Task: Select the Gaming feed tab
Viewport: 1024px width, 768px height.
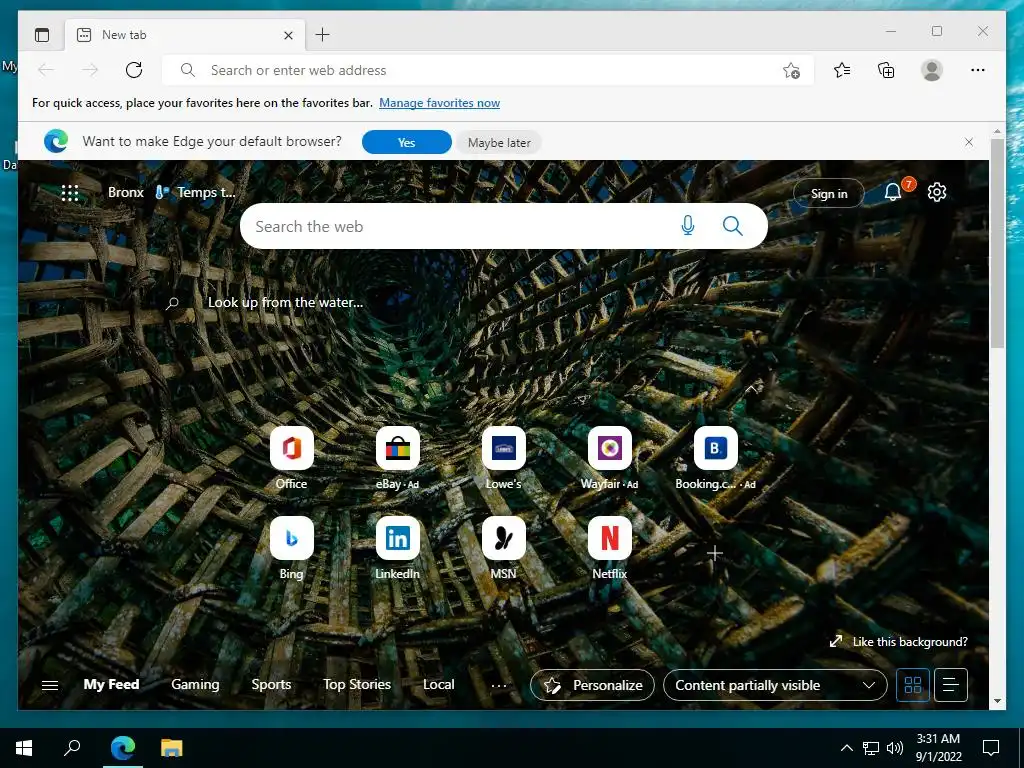Action: coord(195,684)
